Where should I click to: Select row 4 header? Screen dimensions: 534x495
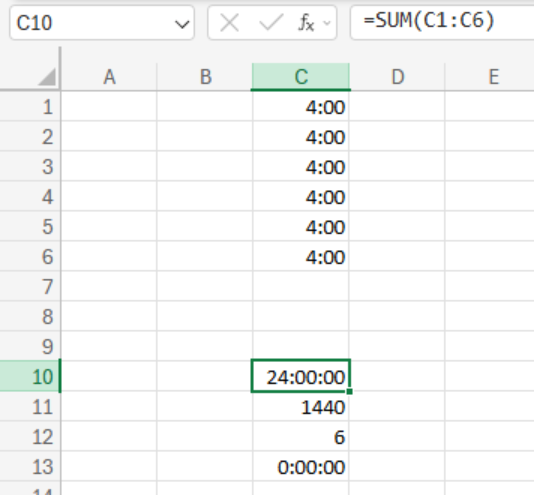pos(30,197)
